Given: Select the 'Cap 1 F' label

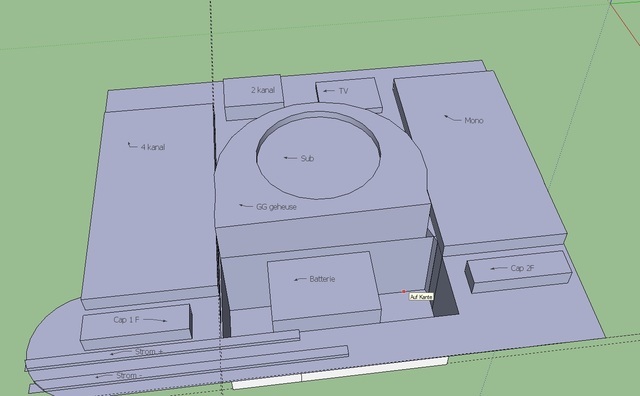Looking at the screenshot, I should pos(127,320).
